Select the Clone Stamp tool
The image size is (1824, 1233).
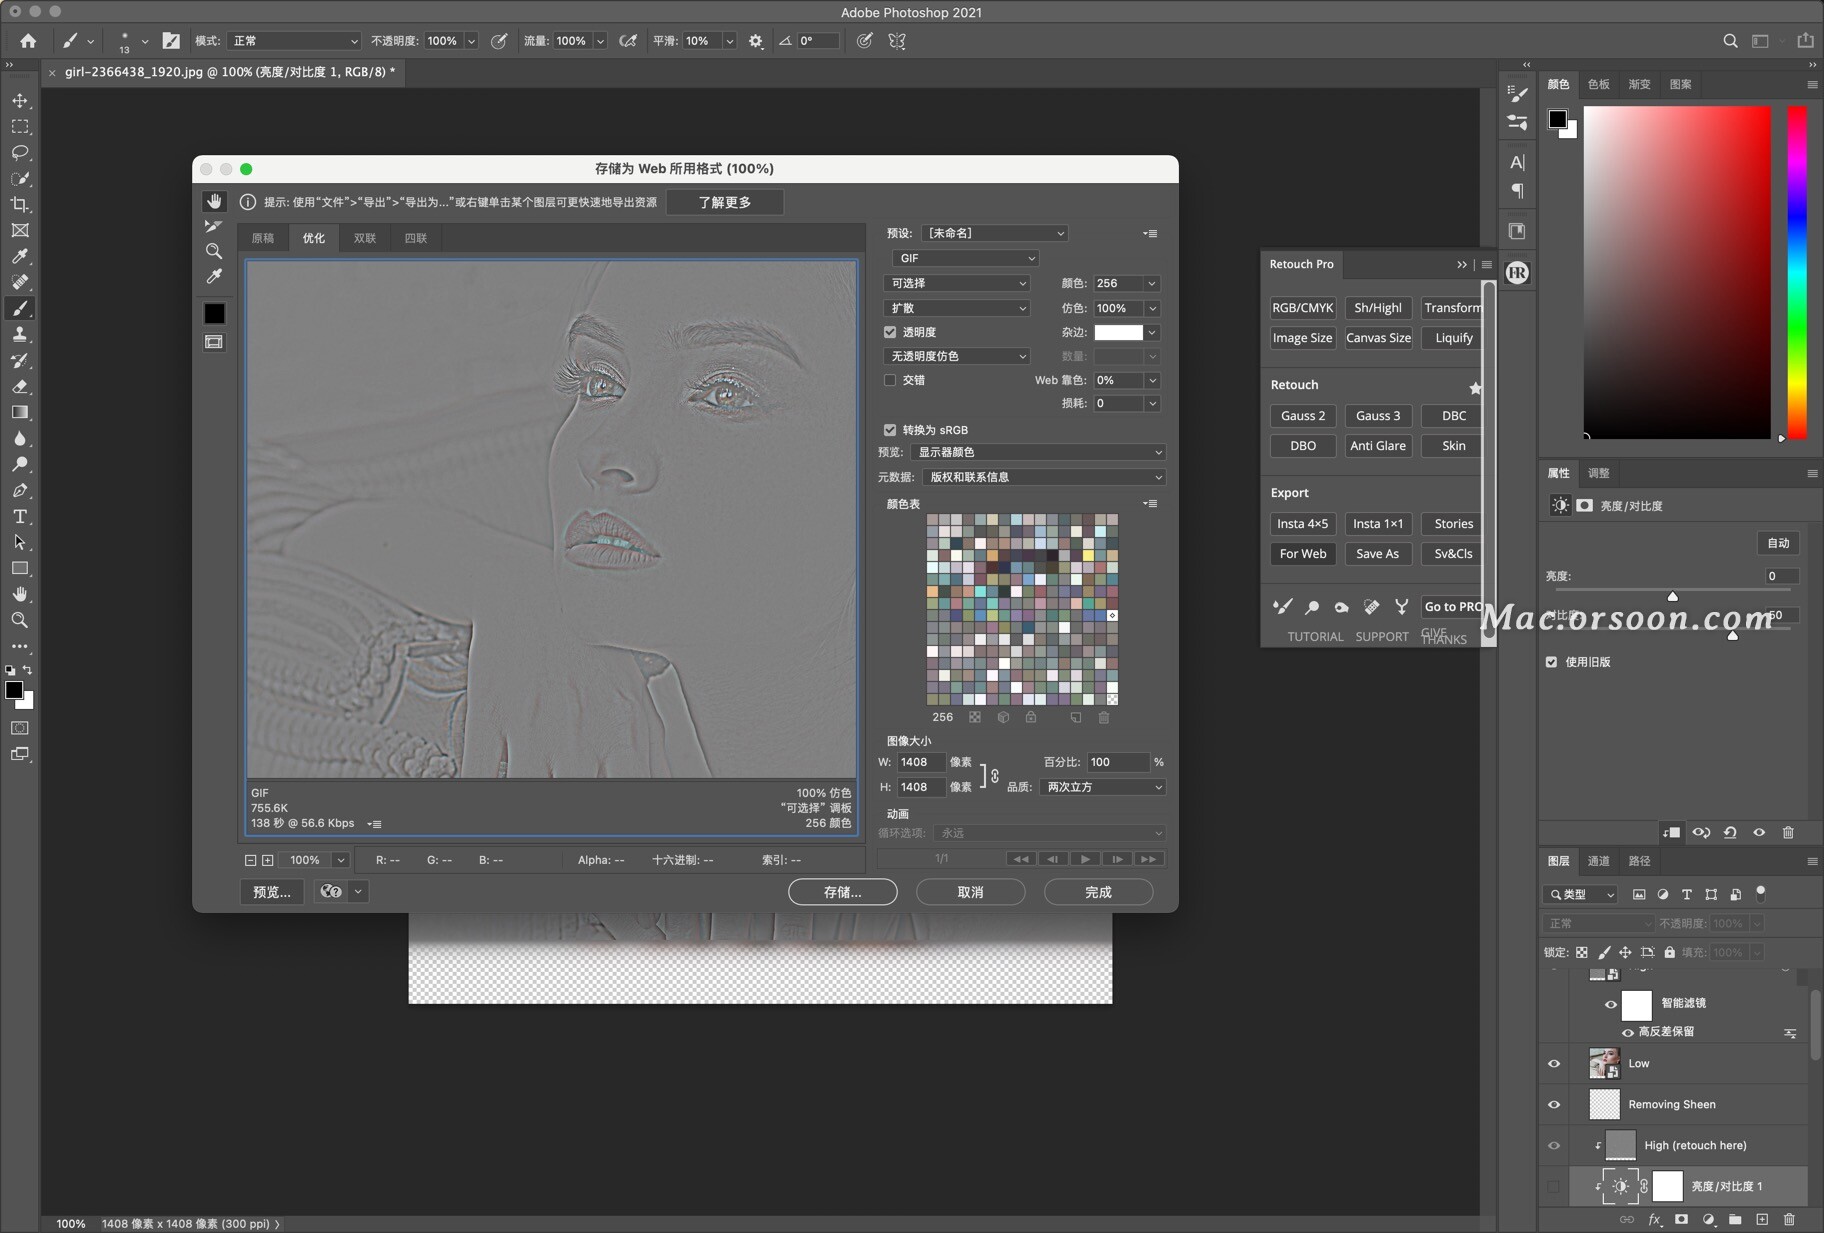pyautogui.click(x=20, y=335)
